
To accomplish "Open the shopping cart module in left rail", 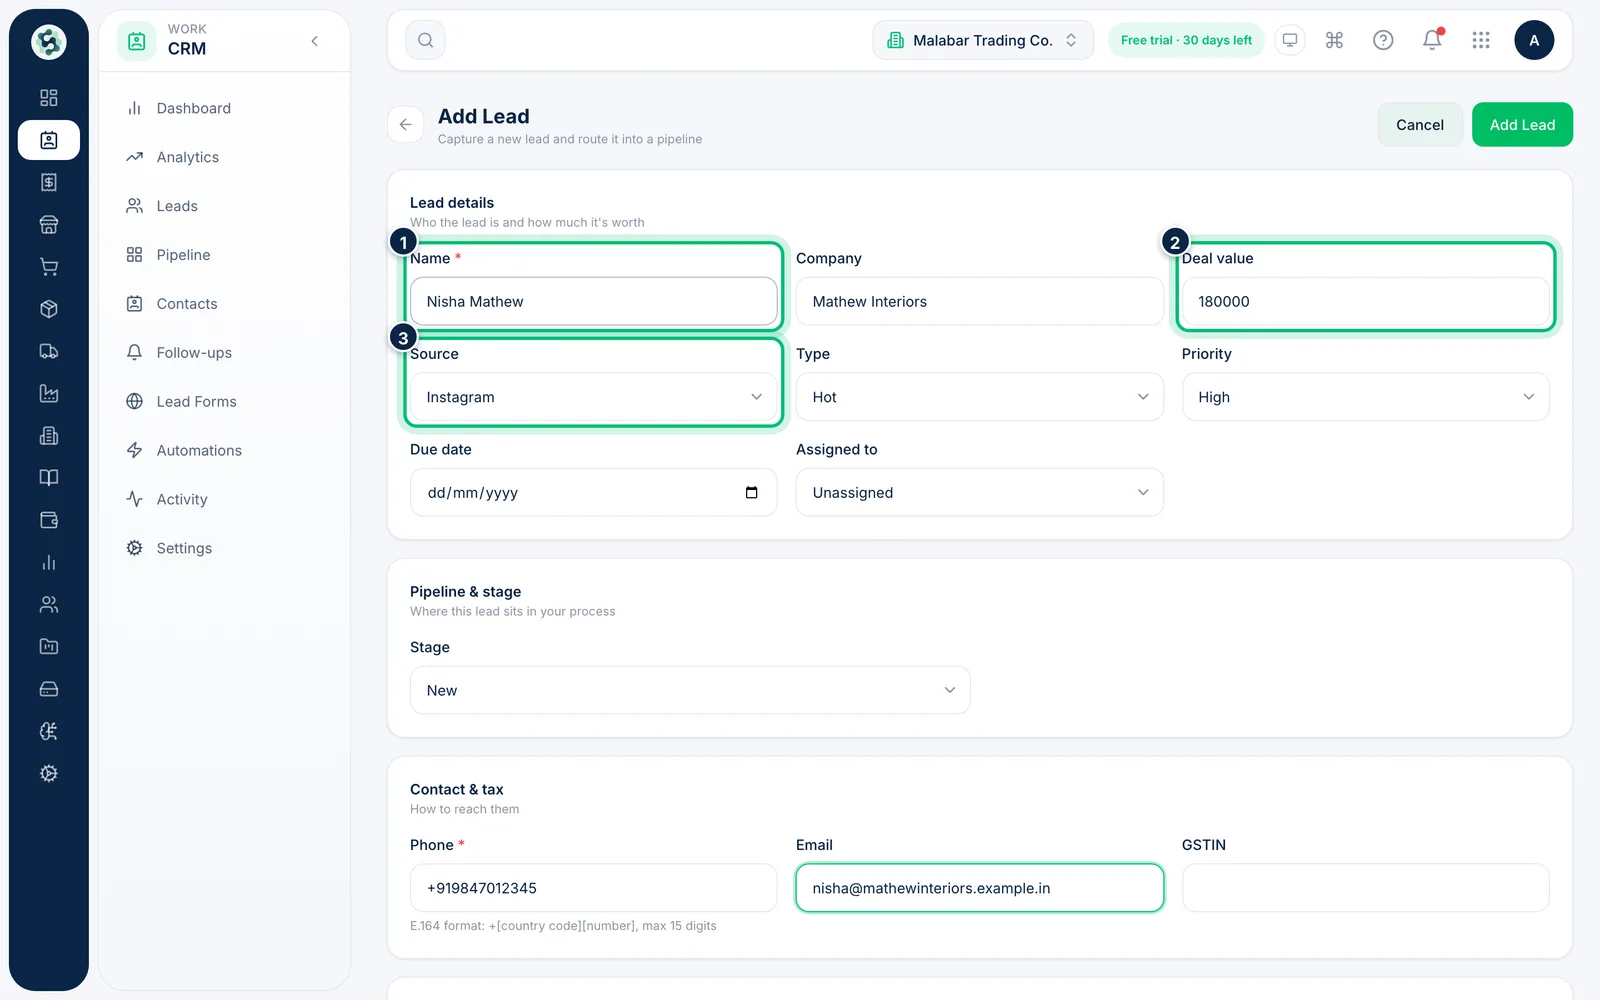I will 49,267.
